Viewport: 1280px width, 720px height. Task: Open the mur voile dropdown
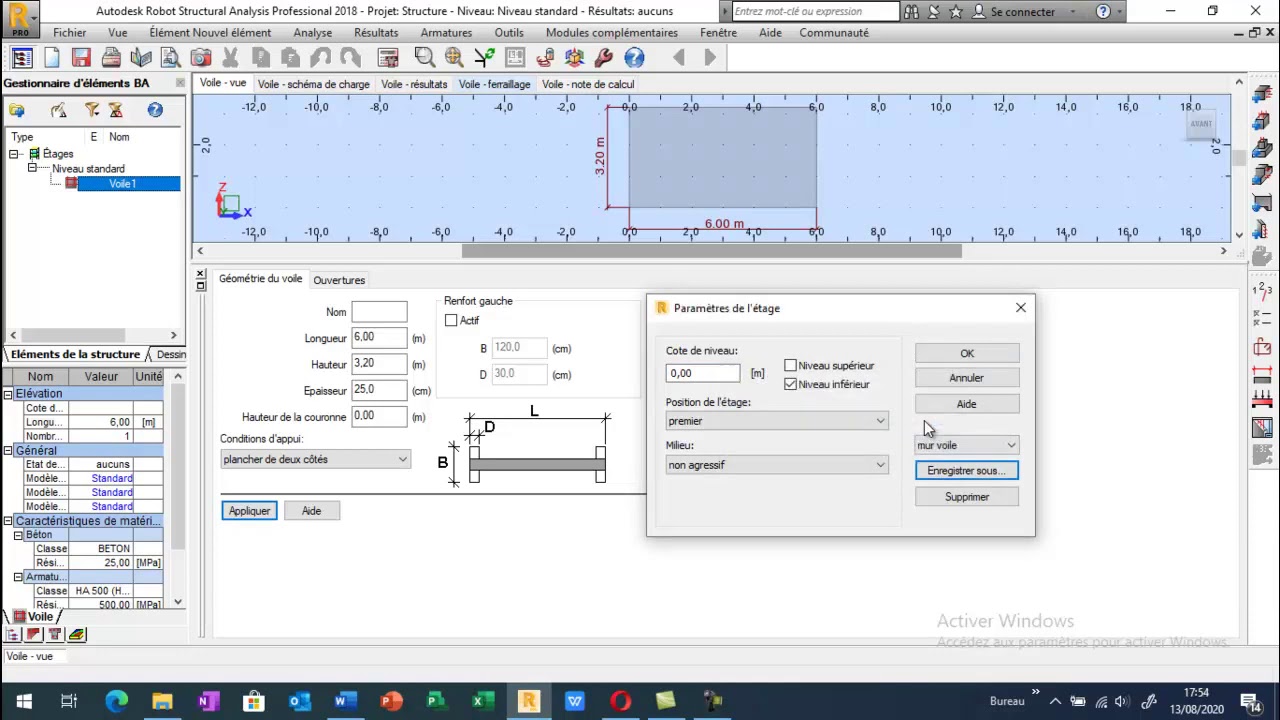[966, 445]
